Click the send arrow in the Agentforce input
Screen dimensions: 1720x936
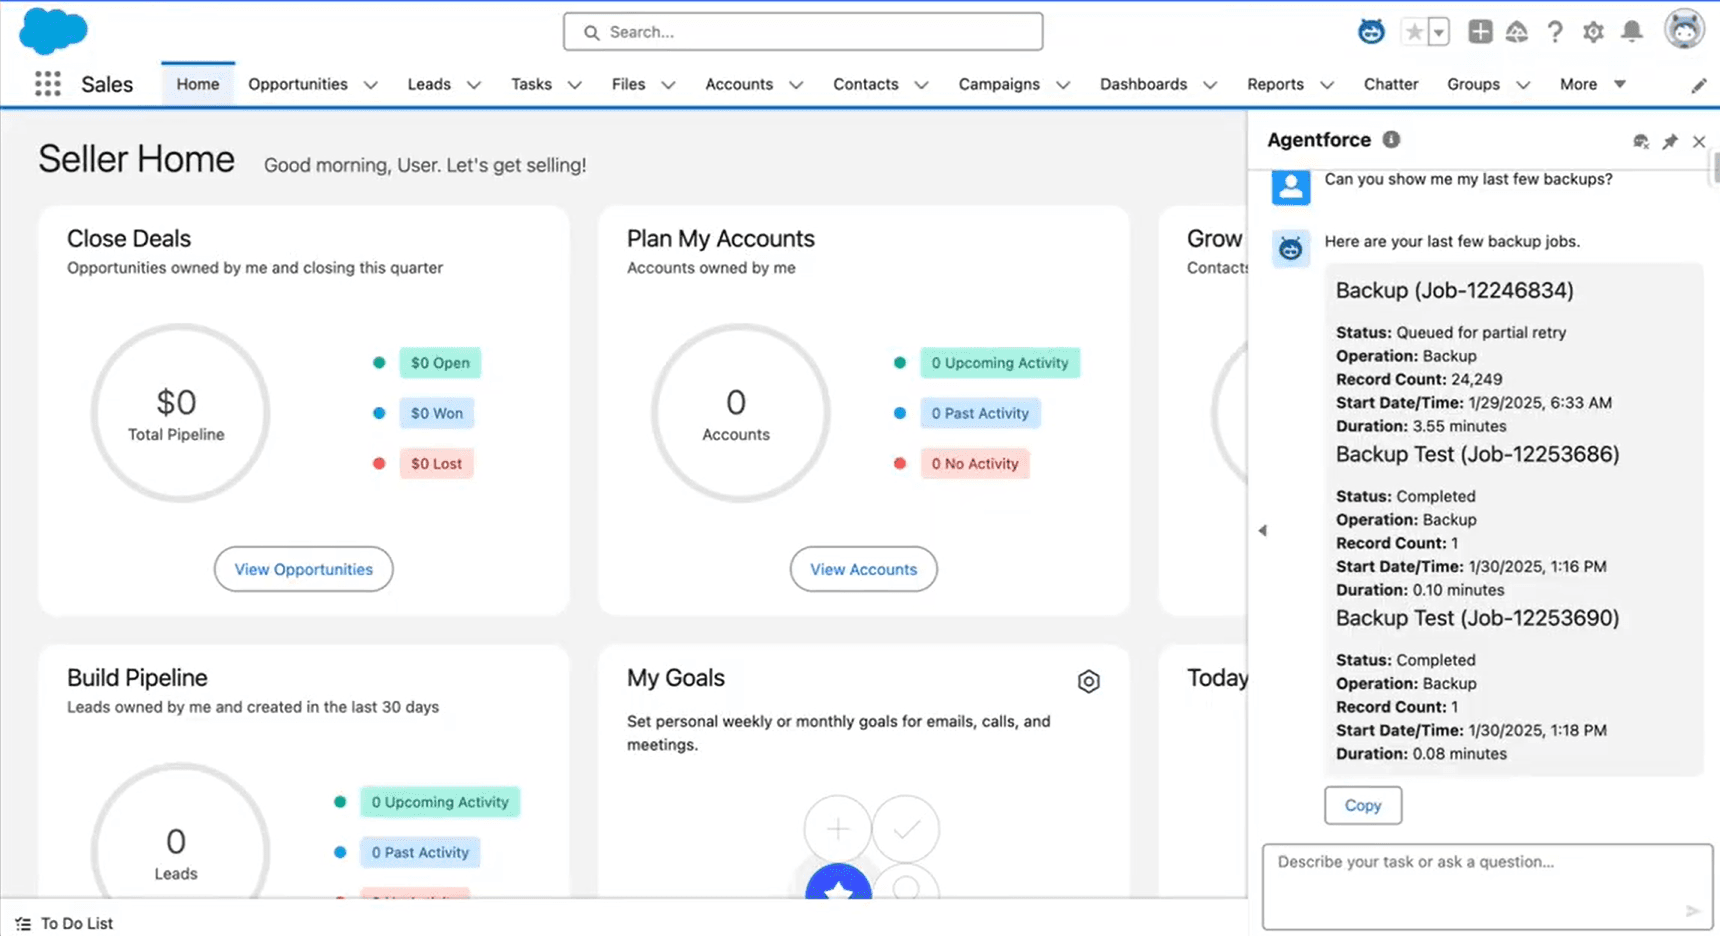click(x=1692, y=910)
